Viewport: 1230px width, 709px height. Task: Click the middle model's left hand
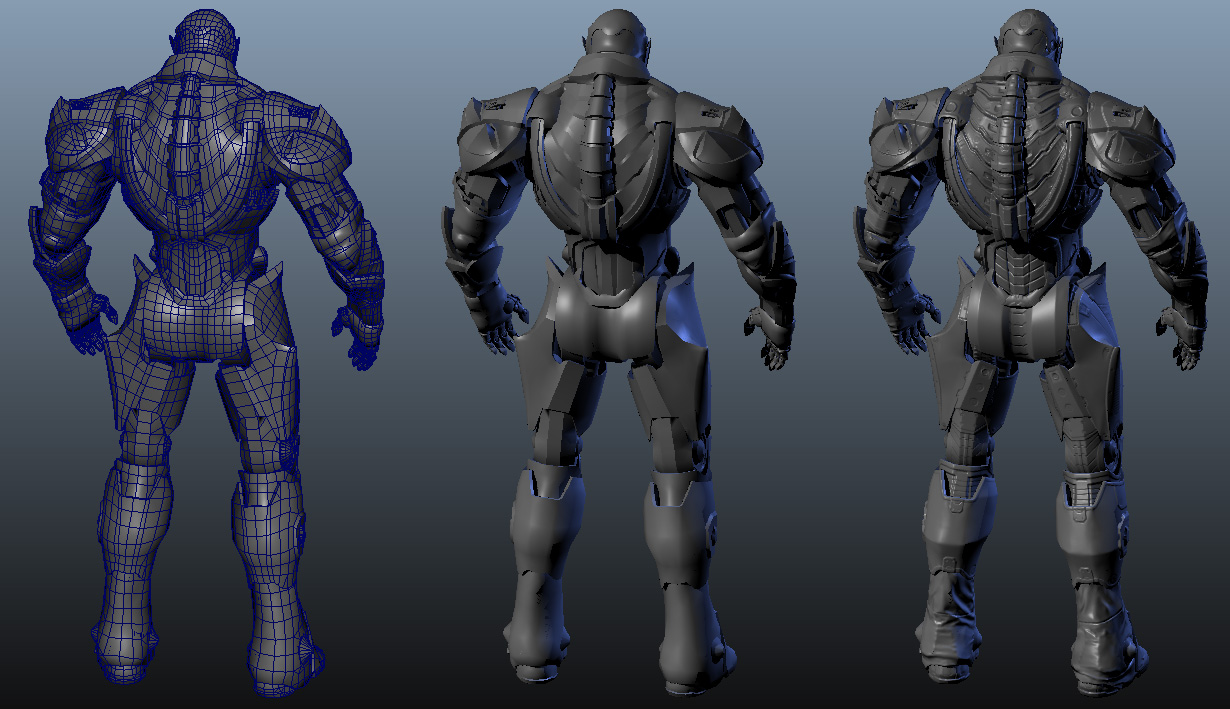(503, 325)
